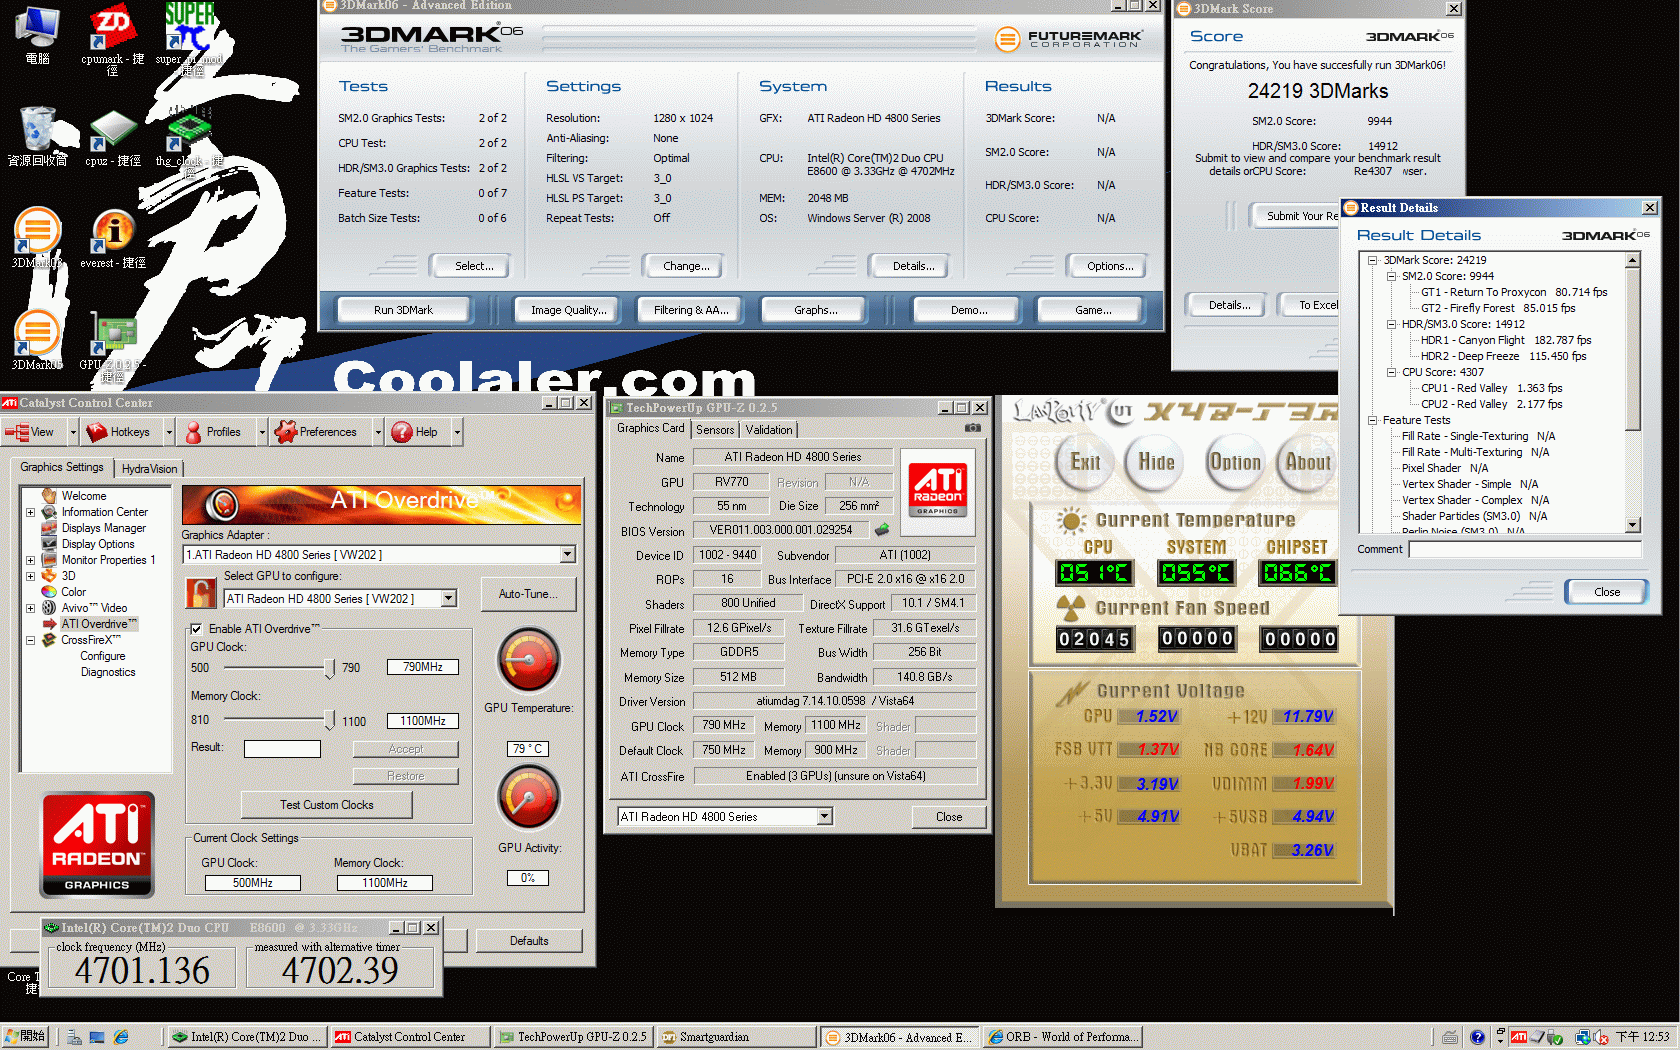Click the Image Quality button in 3DMark06
Image resolution: width=1680 pixels, height=1050 pixels.
(568, 310)
